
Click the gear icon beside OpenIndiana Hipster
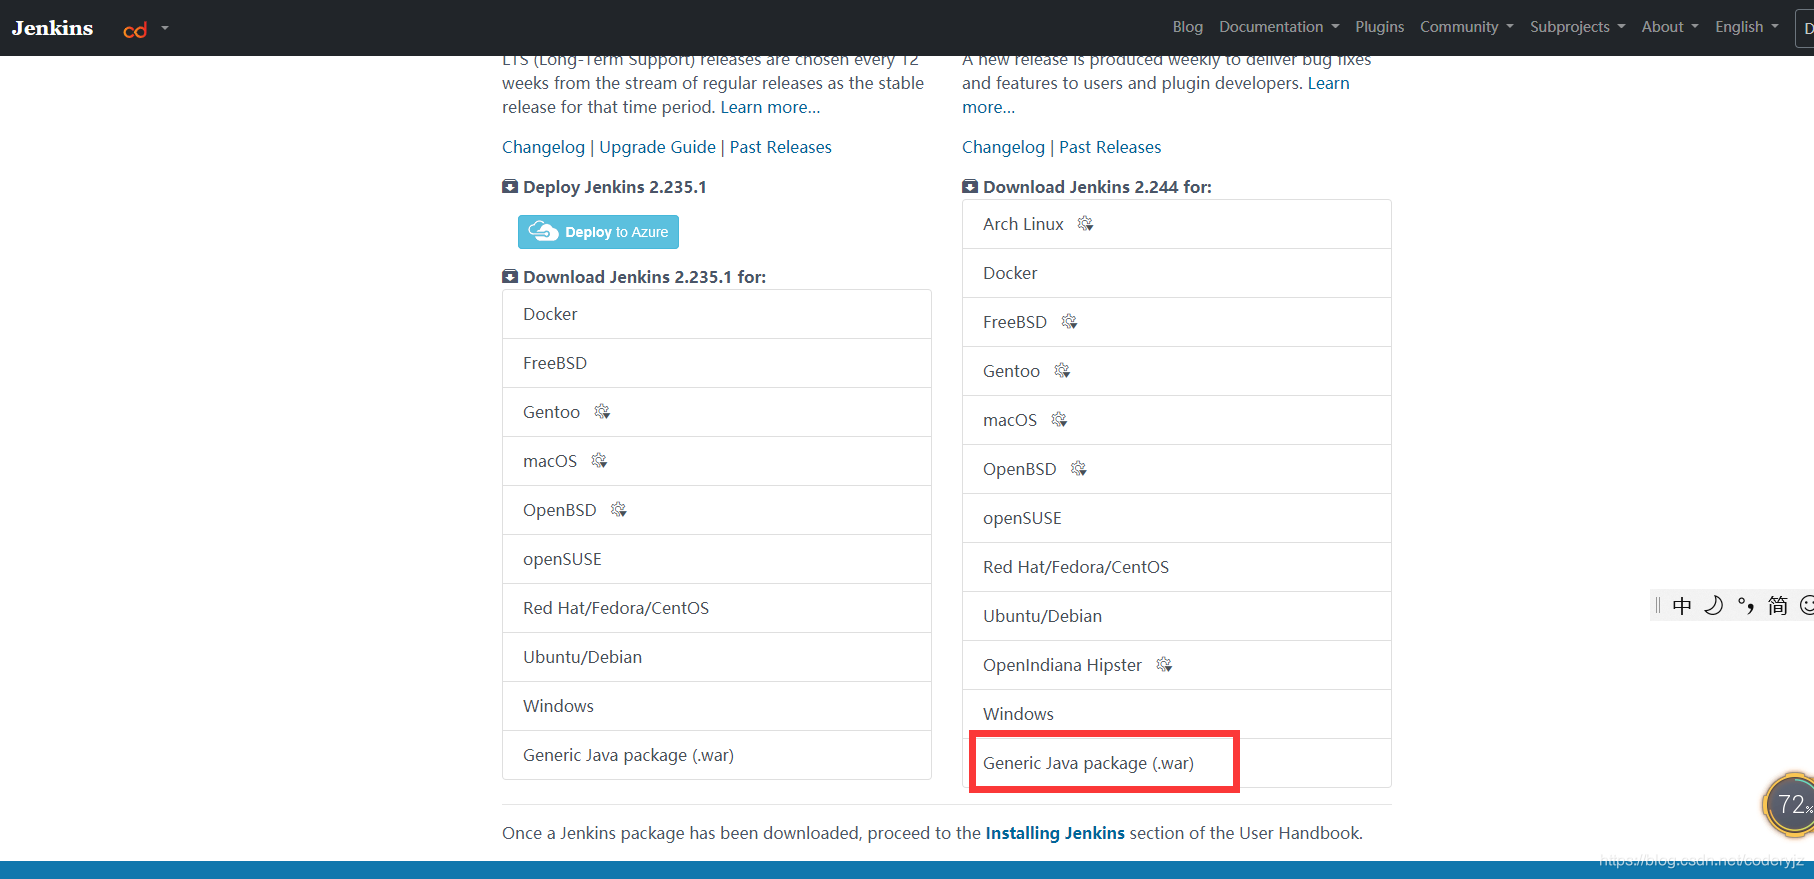click(x=1164, y=665)
